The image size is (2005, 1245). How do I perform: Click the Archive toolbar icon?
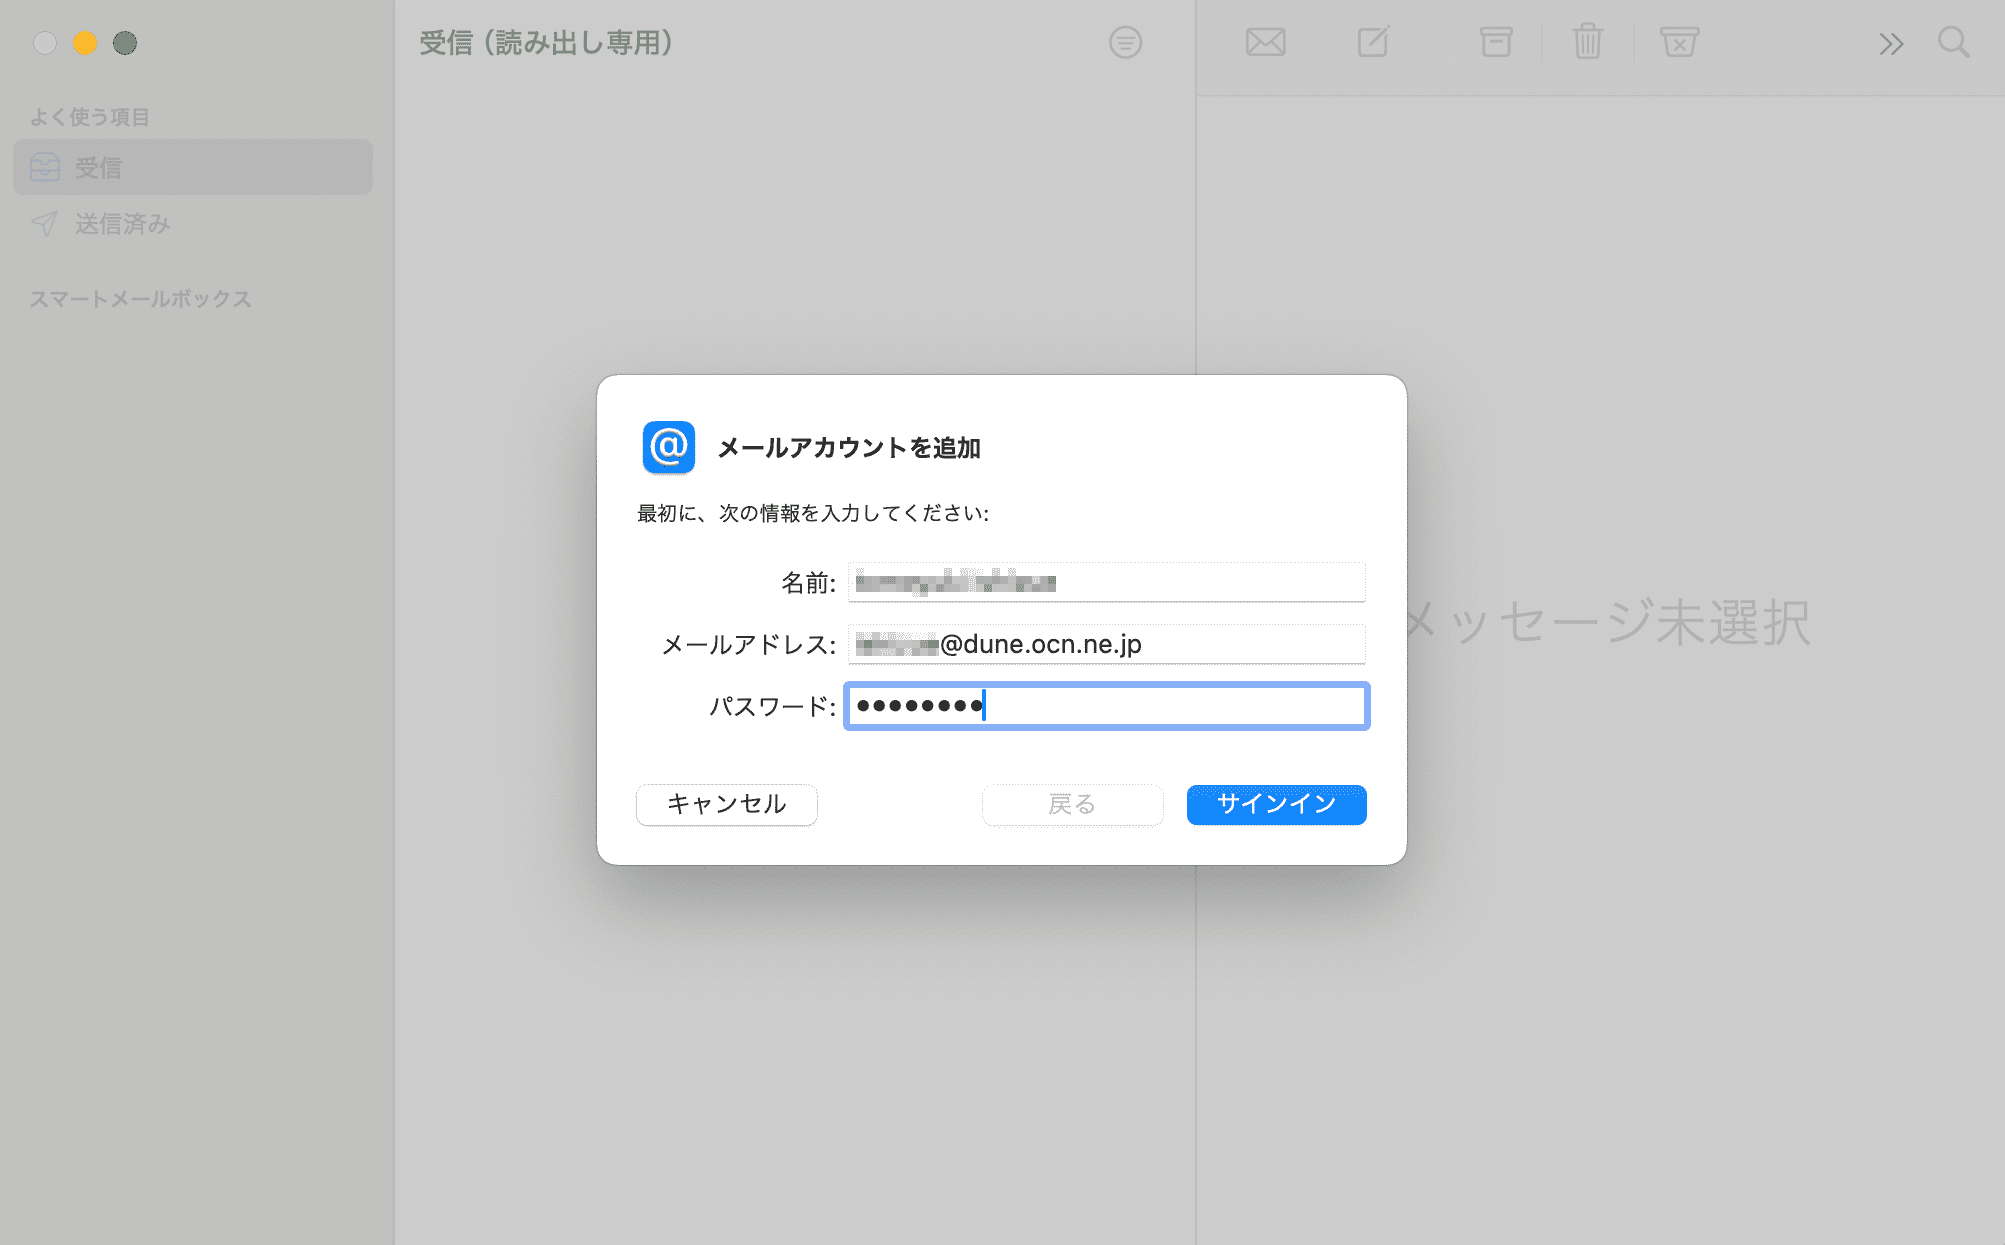[x=1496, y=42]
